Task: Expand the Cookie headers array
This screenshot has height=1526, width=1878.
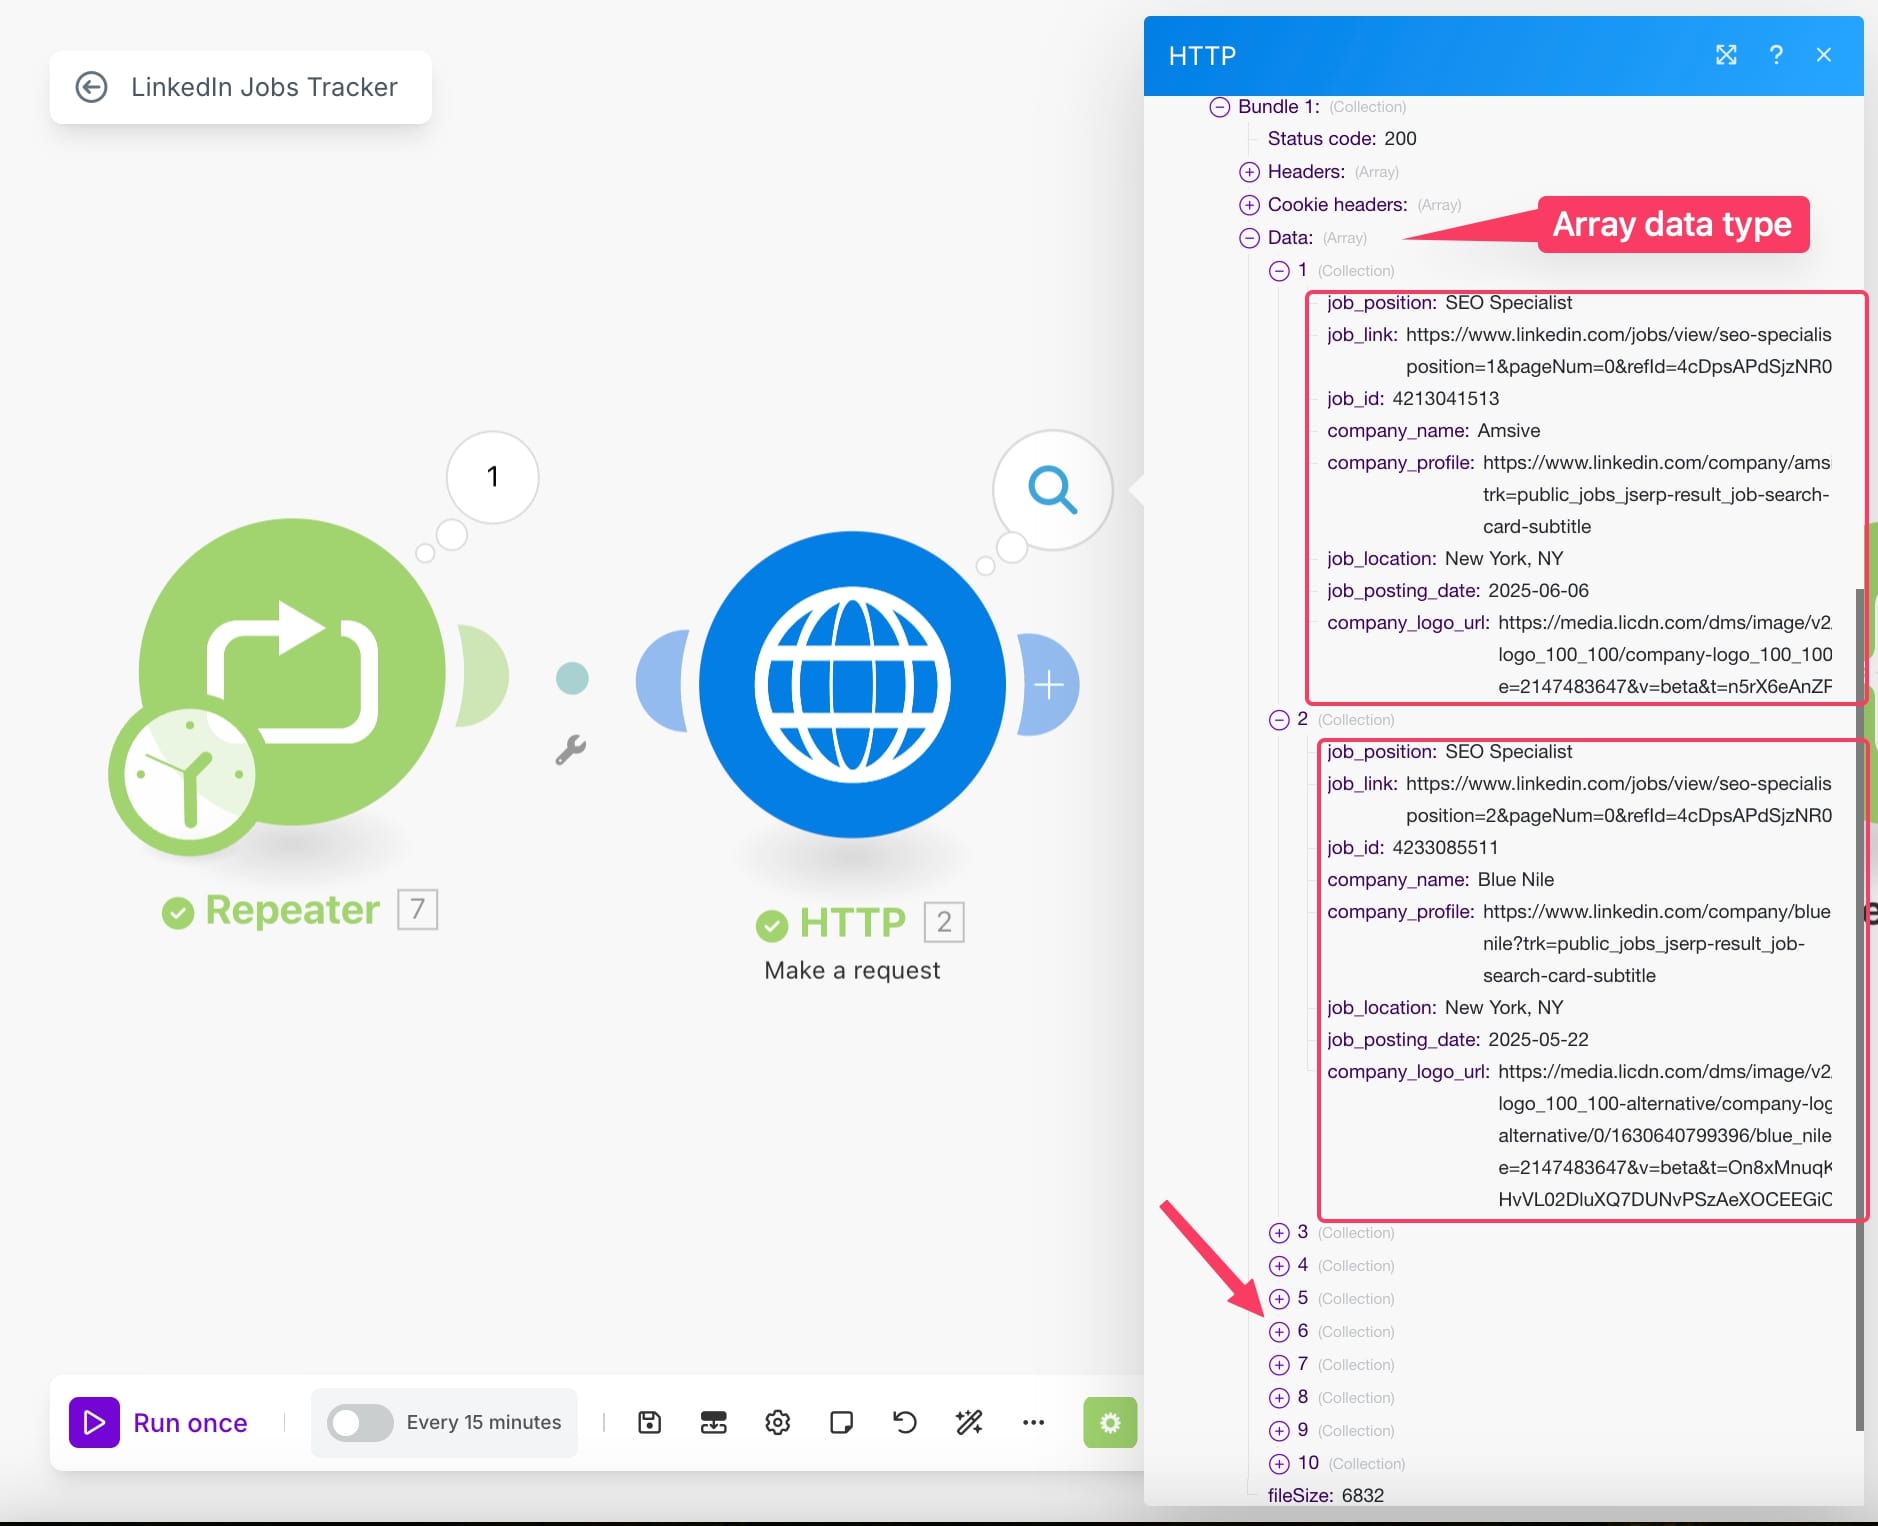Action: [1249, 205]
